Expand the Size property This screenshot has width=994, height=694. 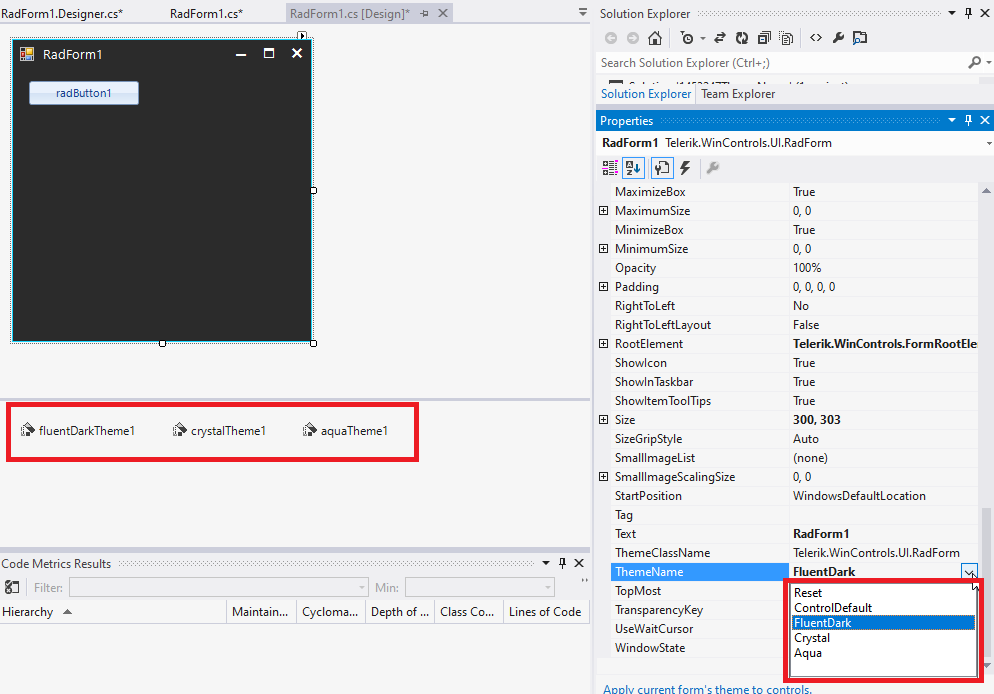[604, 420]
